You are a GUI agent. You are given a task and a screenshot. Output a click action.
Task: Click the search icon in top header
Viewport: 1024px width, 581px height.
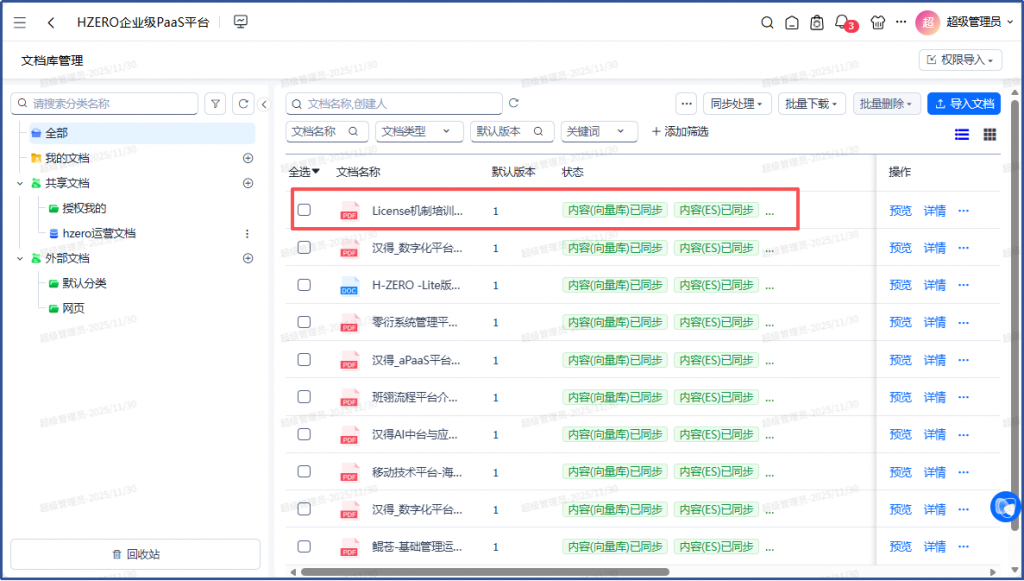point(767,22)
